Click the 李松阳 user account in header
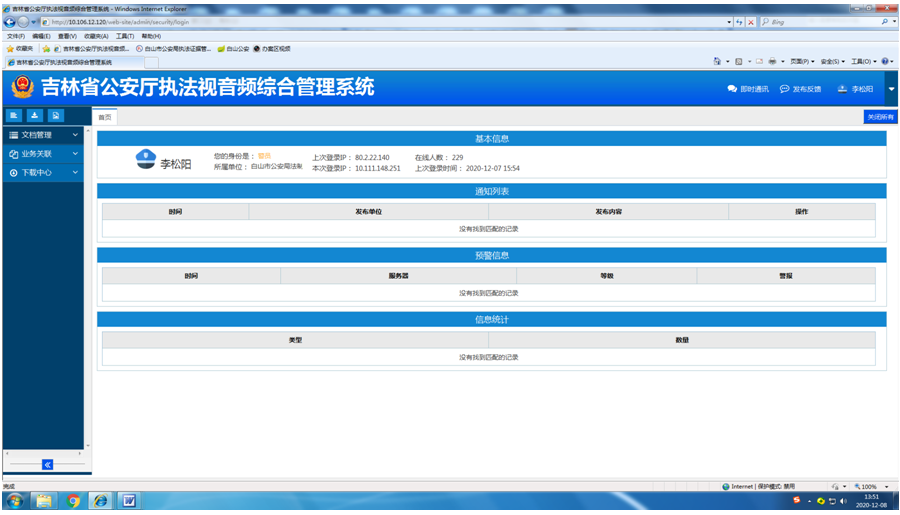Screen dimensions: 900x515 (x=855, y=89)
